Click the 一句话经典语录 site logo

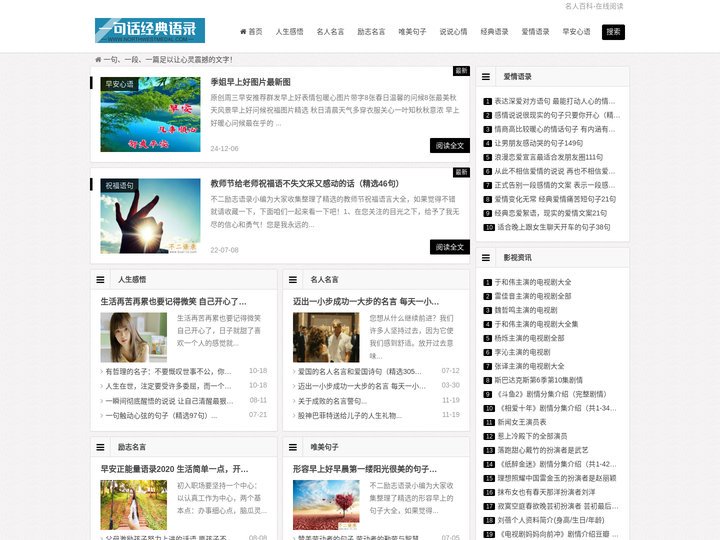tap(150, 30)
